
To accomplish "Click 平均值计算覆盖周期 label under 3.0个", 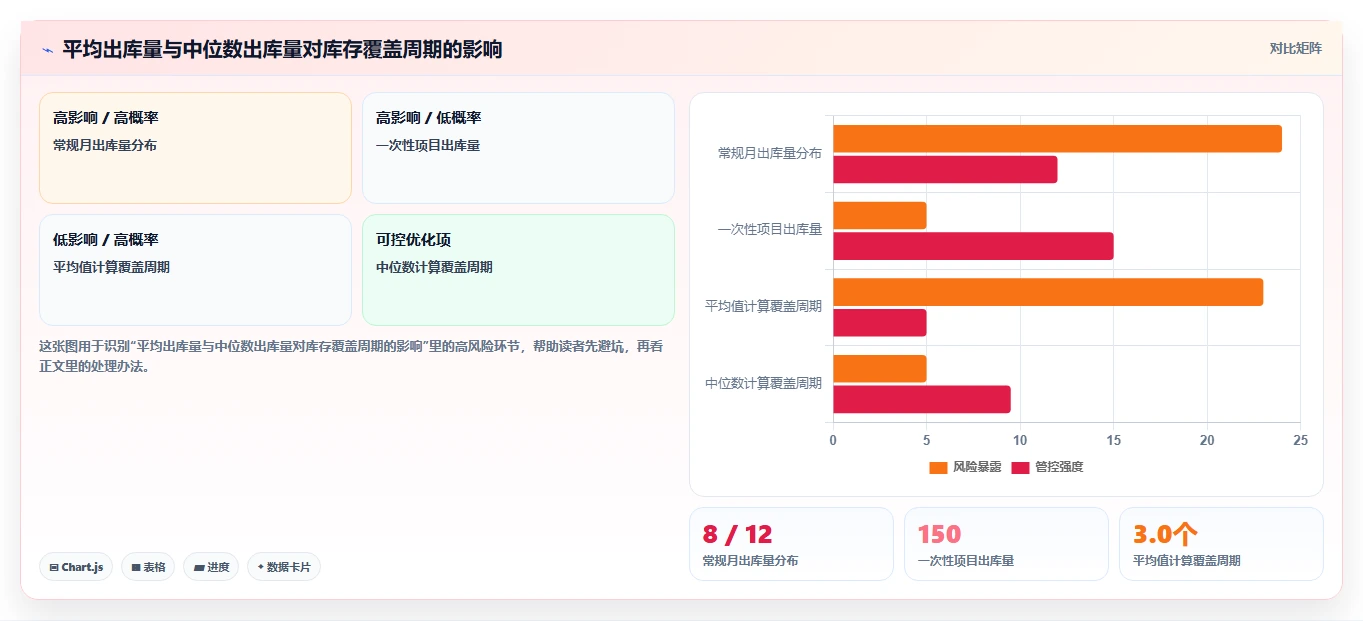I will click(1187, 561).
